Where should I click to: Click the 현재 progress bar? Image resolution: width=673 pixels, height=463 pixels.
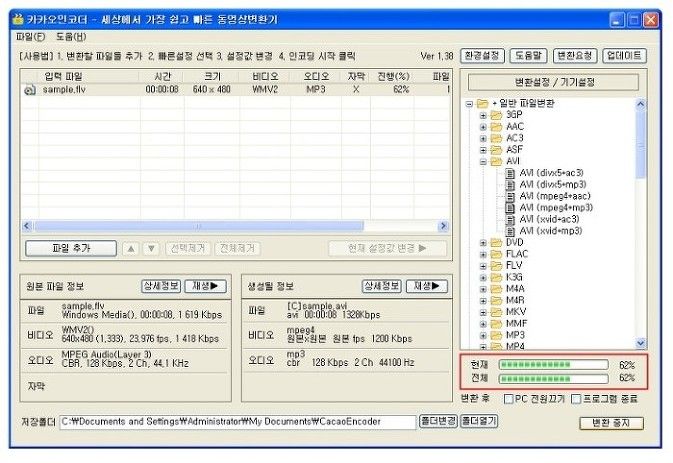(x=553, y=365)
